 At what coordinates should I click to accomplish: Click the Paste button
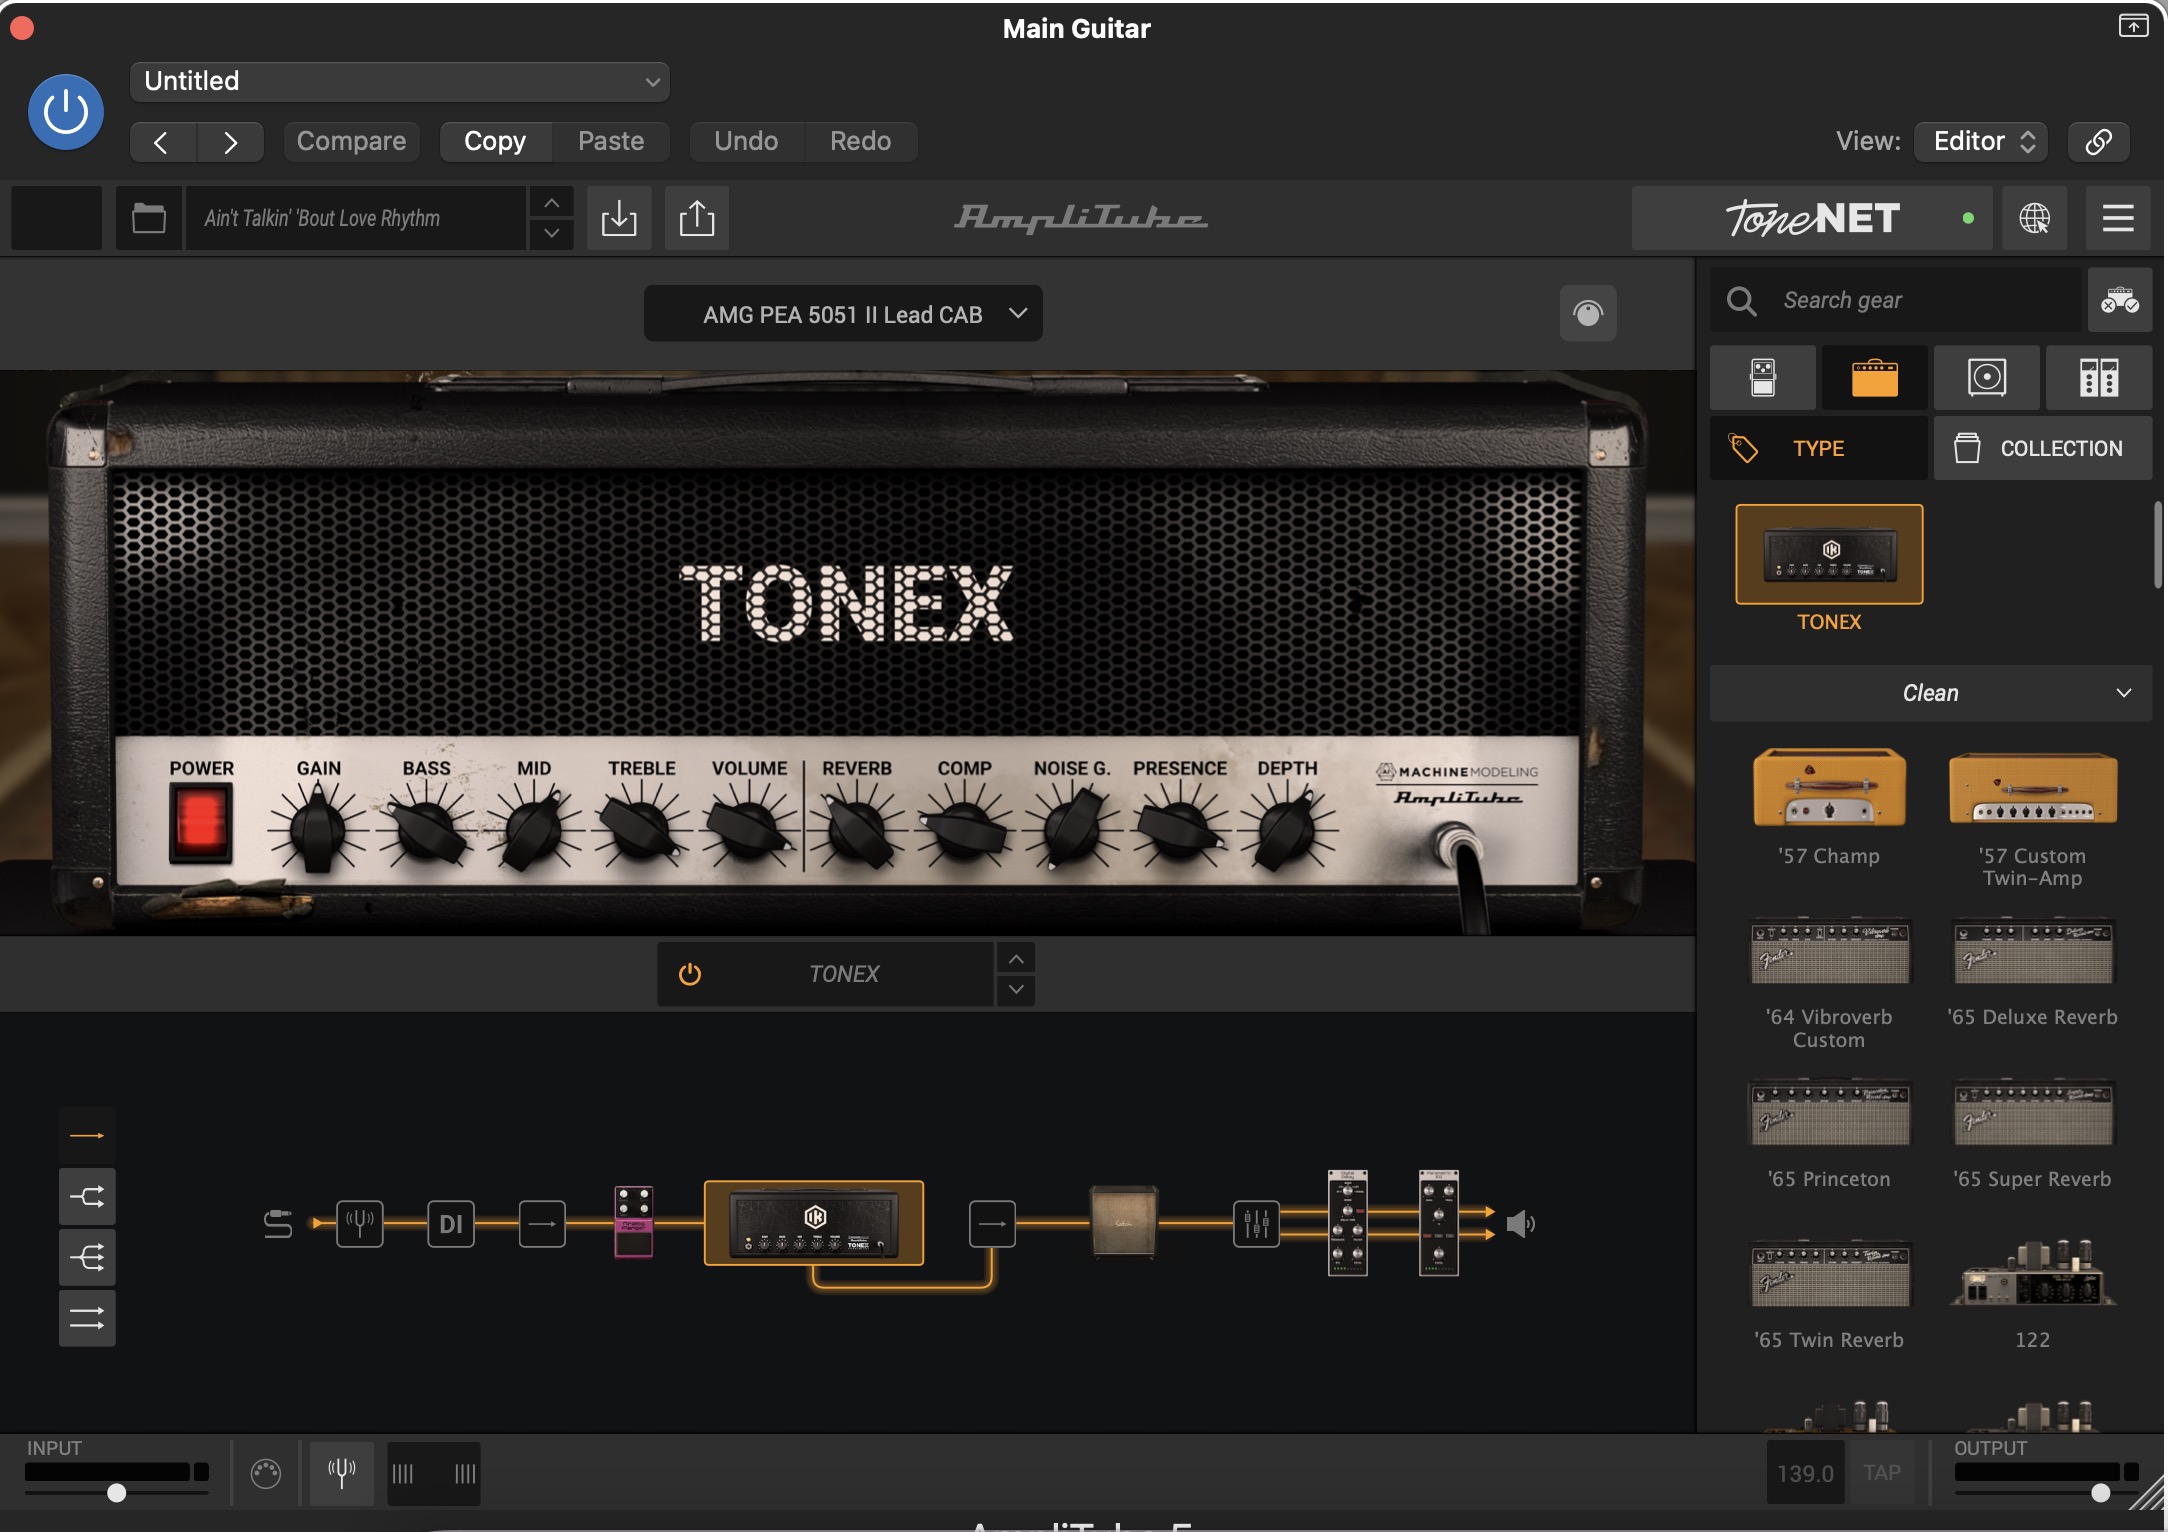point(611,141)
